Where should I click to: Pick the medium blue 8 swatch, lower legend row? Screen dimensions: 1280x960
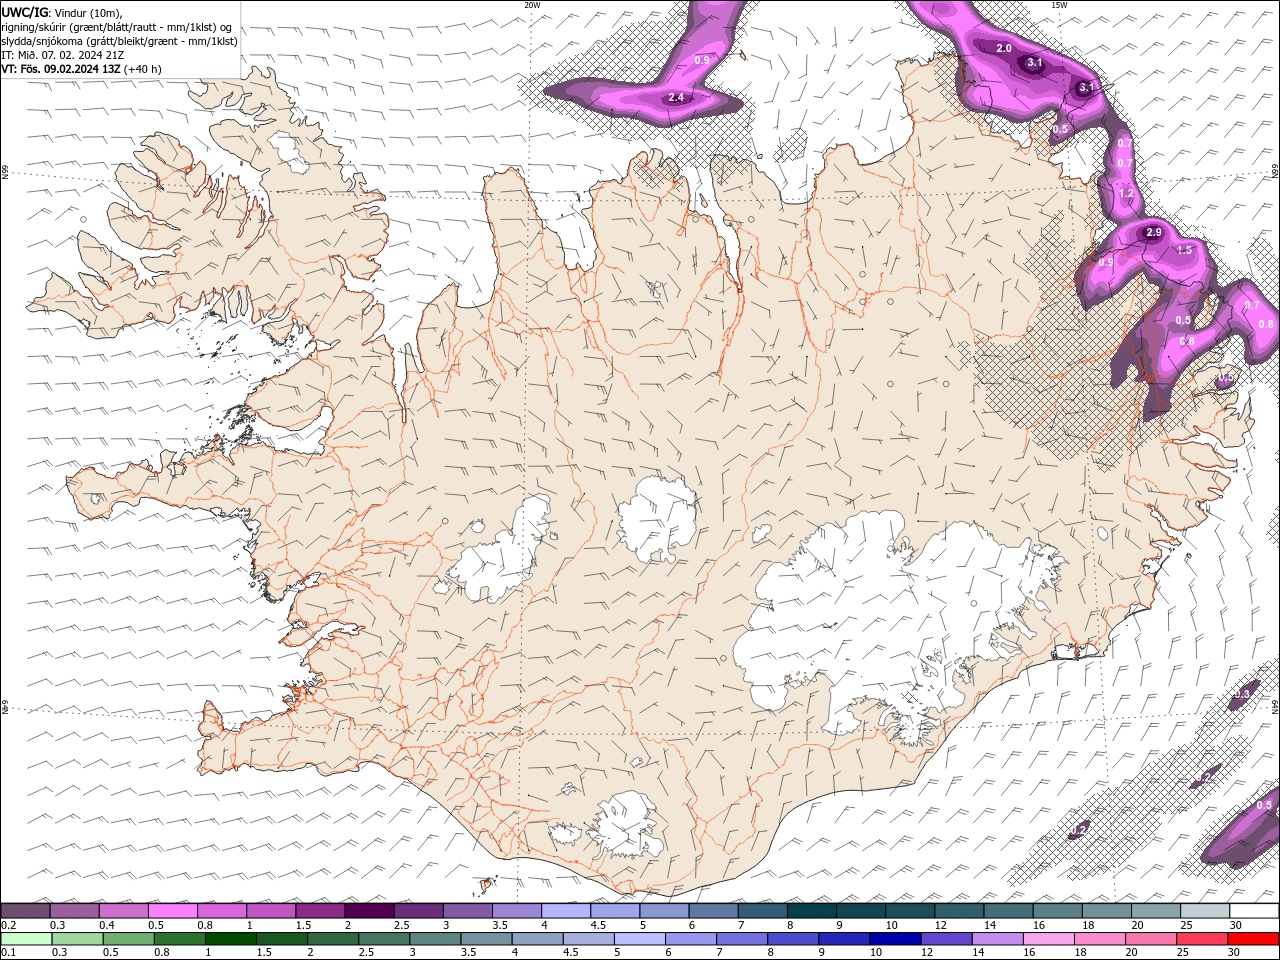[792, 939]
